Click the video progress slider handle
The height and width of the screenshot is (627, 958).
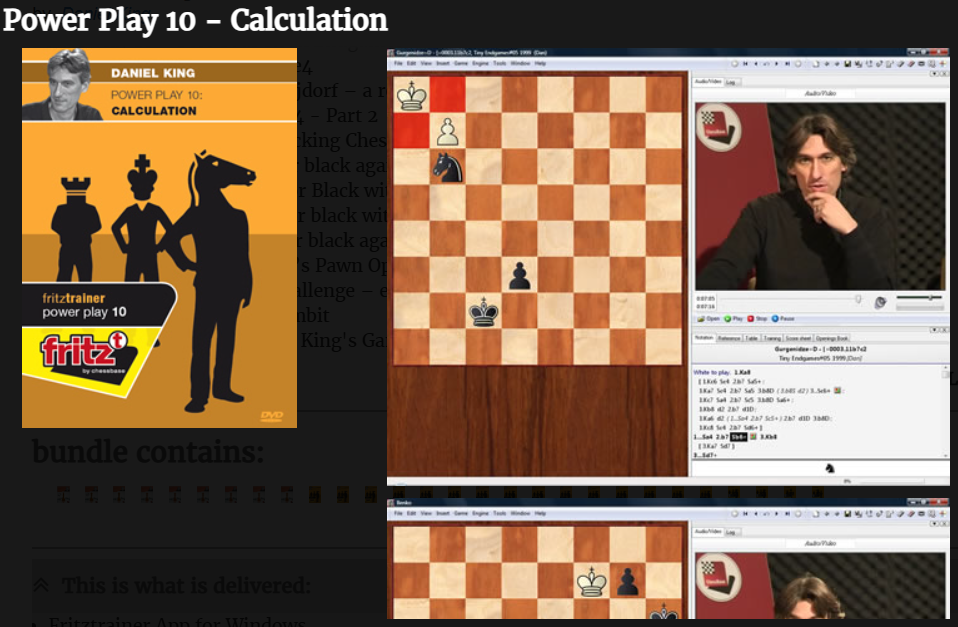tap(858, 299)
